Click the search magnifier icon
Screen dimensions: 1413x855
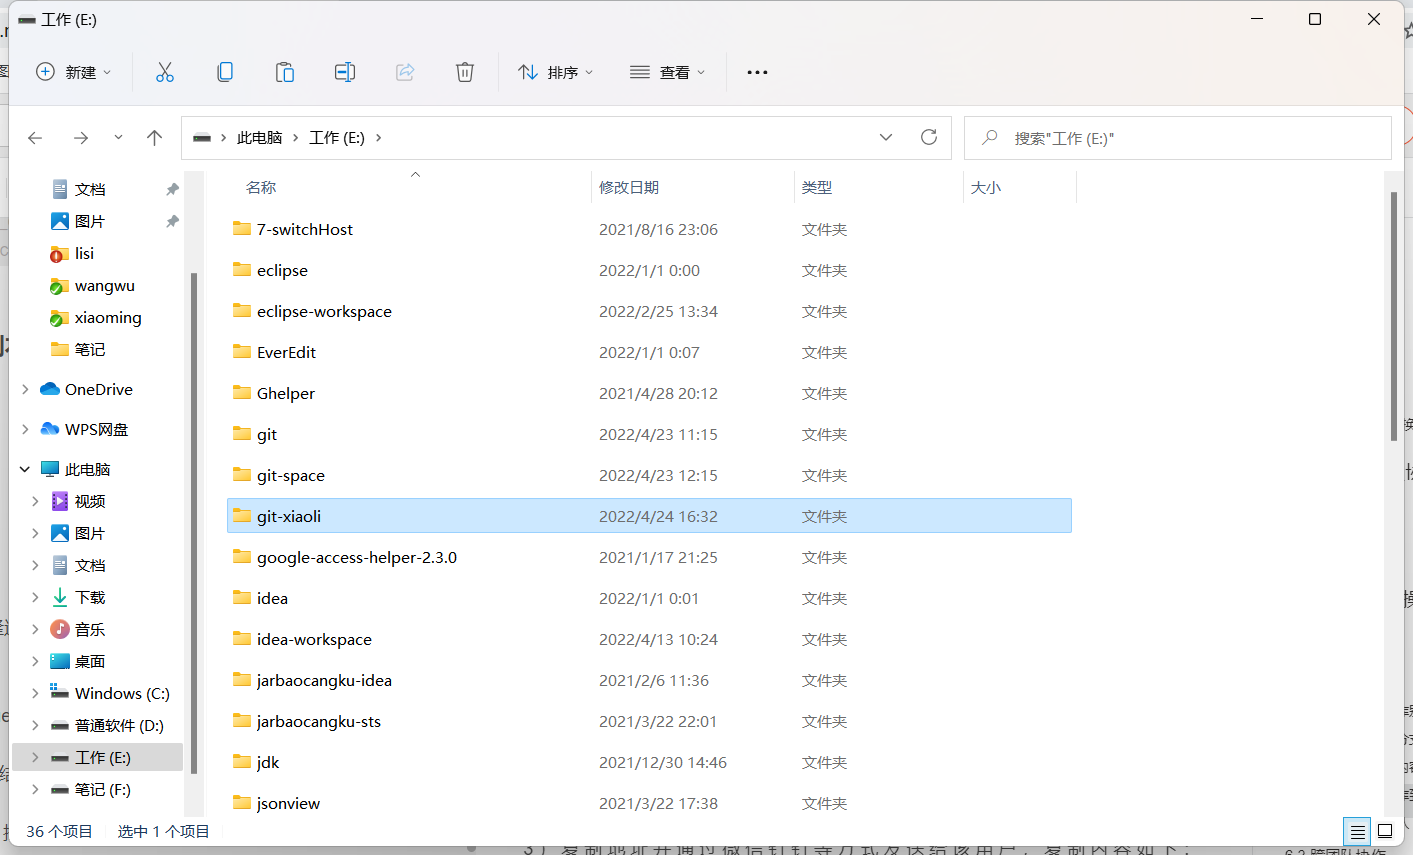990,138
